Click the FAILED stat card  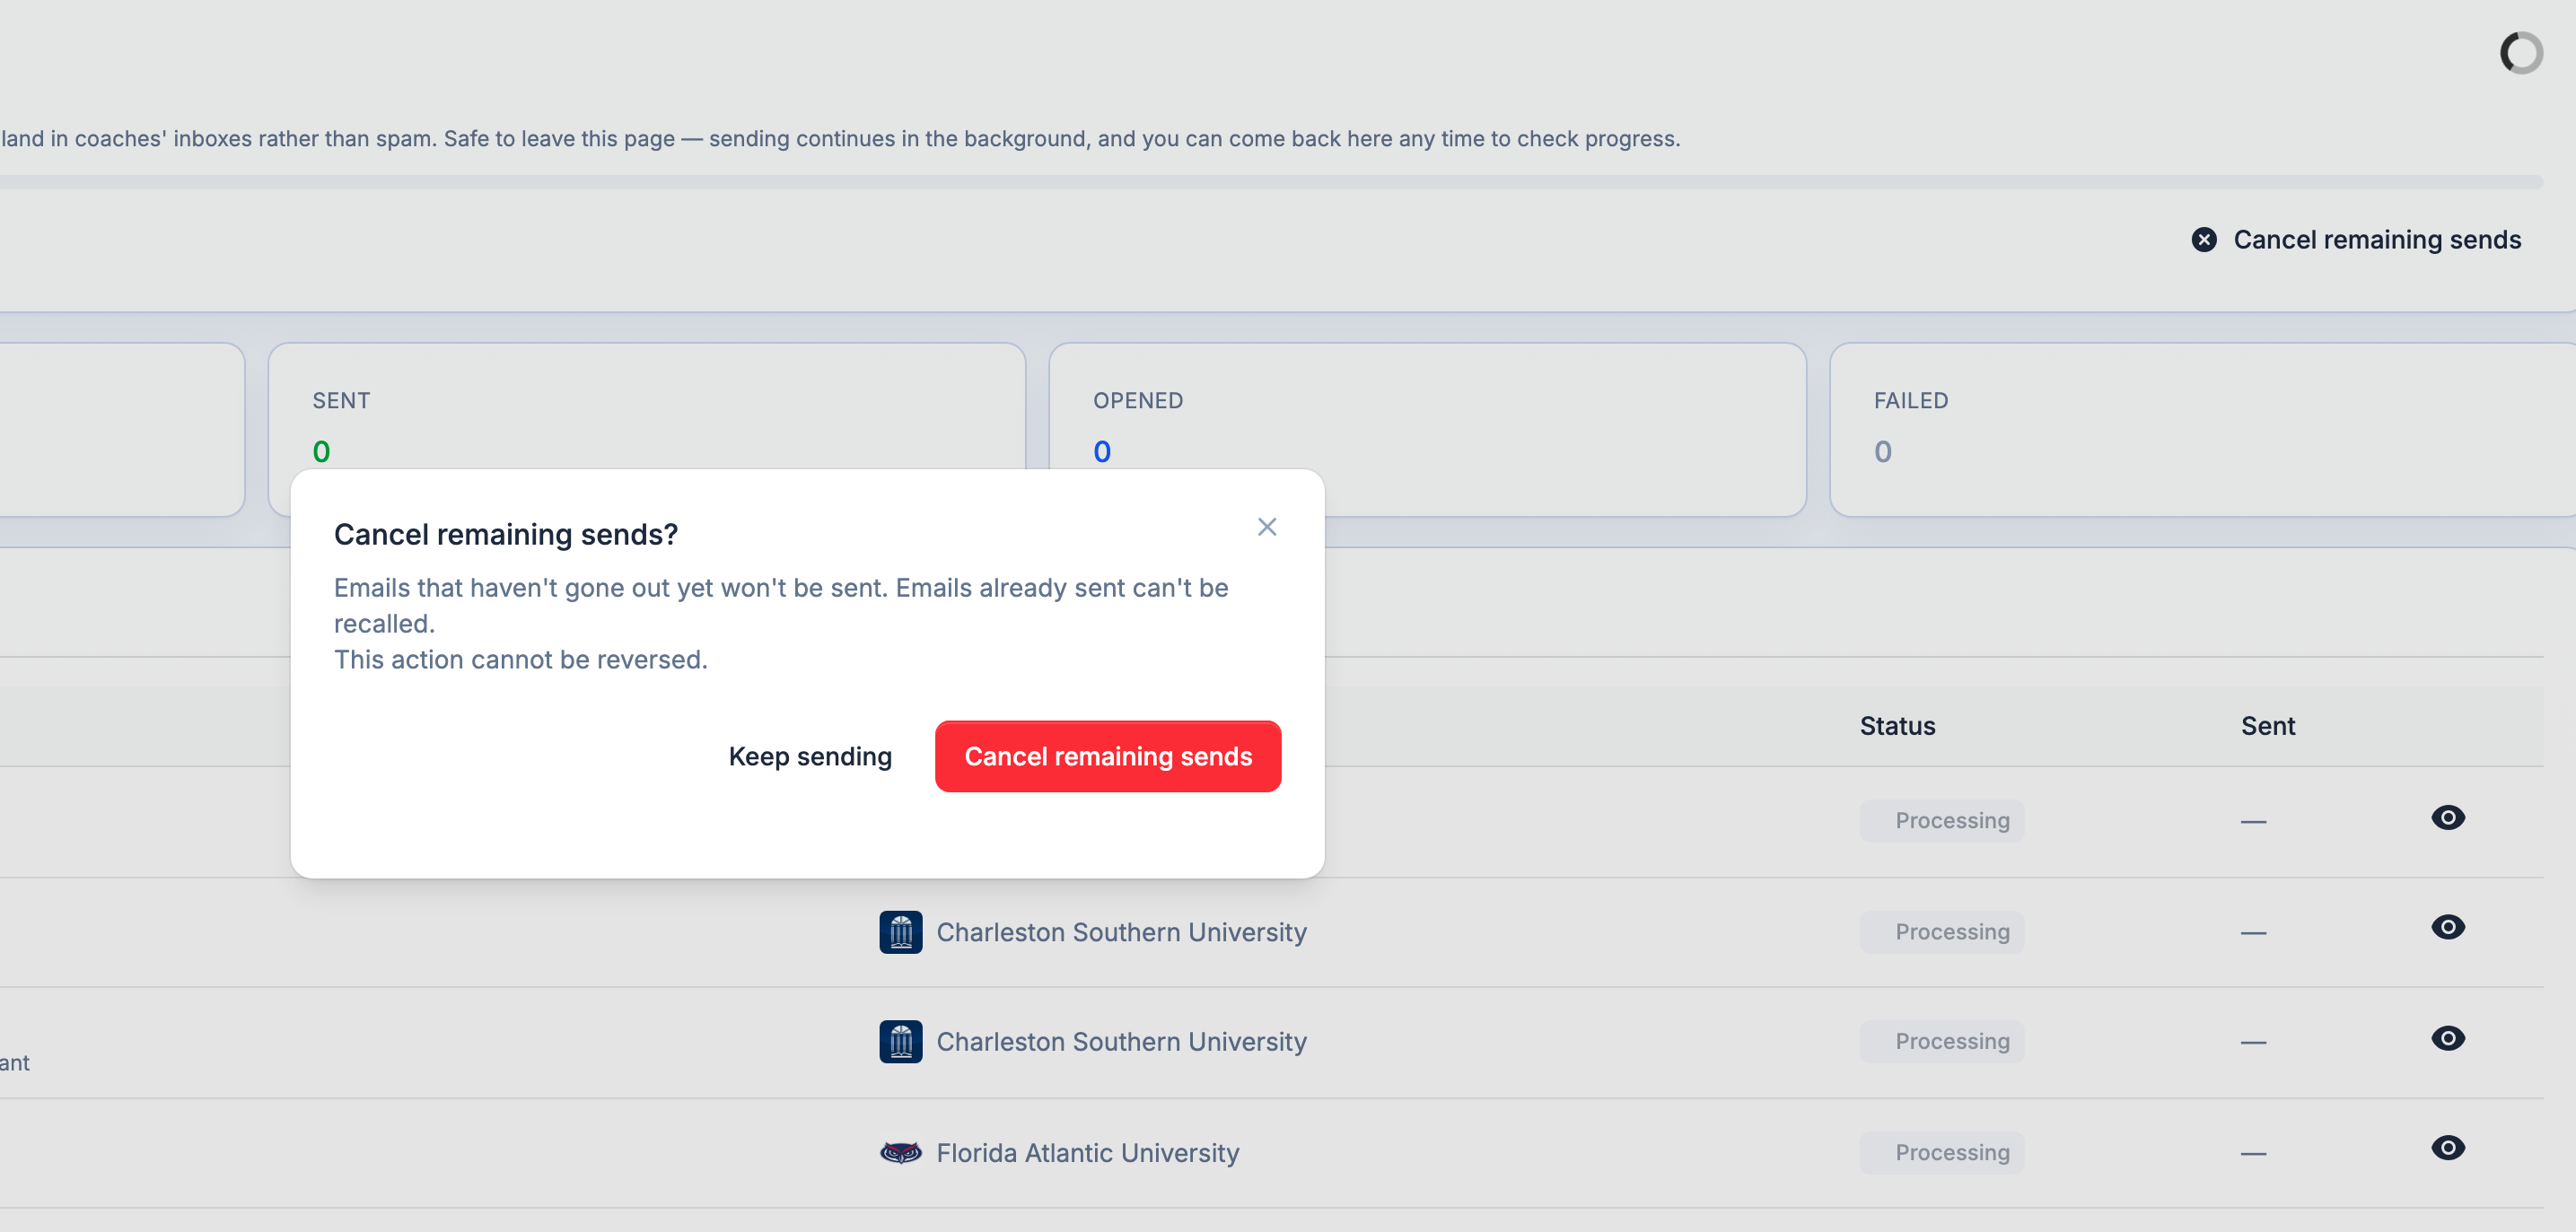click(x=2202, y=430)
